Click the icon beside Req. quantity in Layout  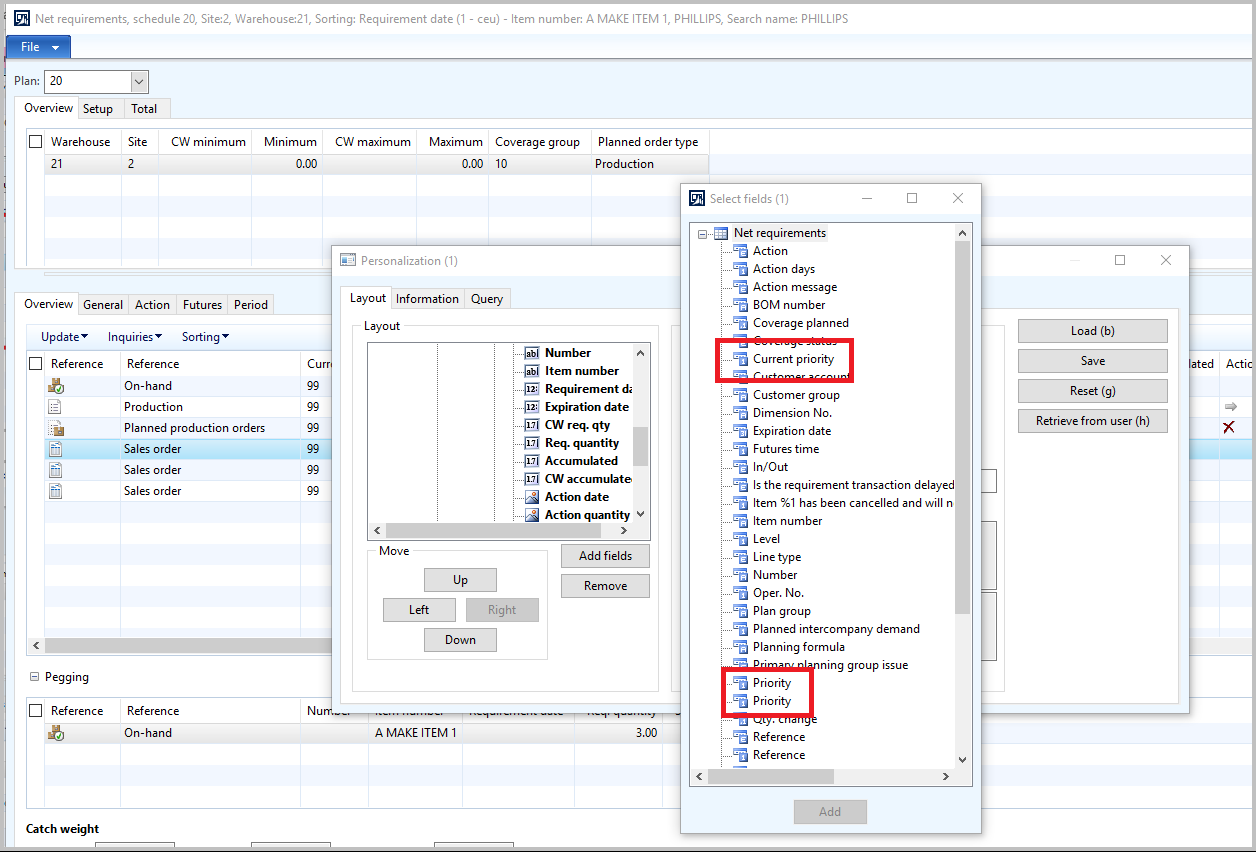[532, 443]
